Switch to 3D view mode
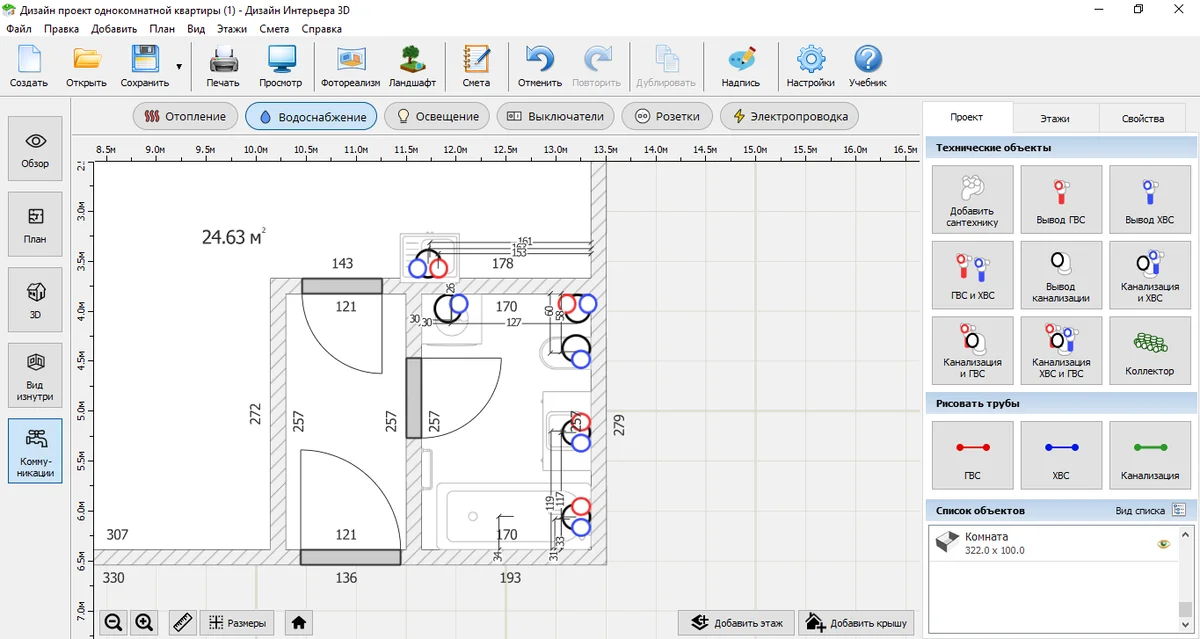 coord(35,300)
